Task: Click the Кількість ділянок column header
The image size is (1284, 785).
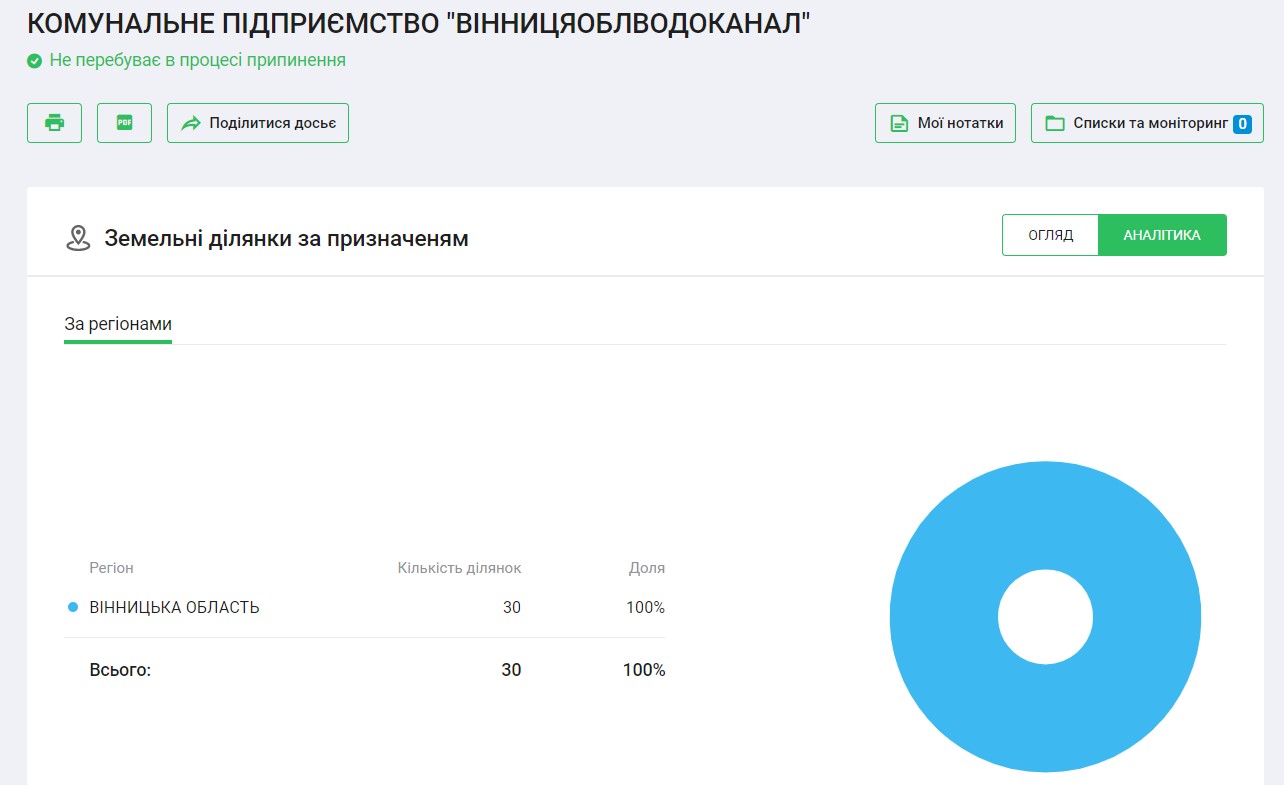Action: [x=459, y=568]
